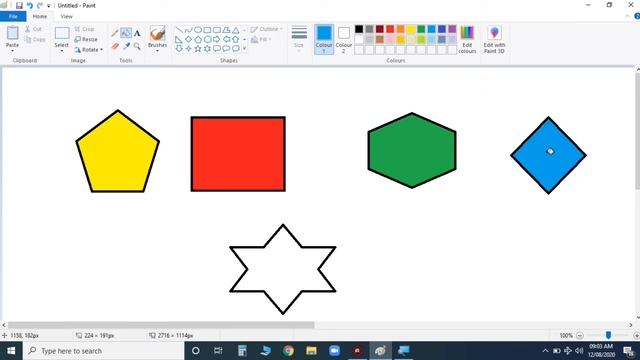Open Google Chrome from taskbar
The image size is (640, 360).
(x=289, y=351)
